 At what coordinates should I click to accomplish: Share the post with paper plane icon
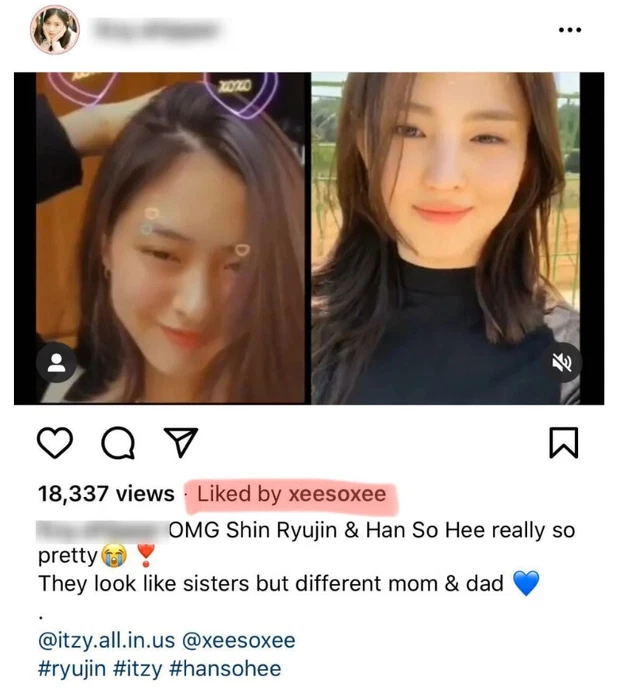pyautogui.click(x=181, y=442)
